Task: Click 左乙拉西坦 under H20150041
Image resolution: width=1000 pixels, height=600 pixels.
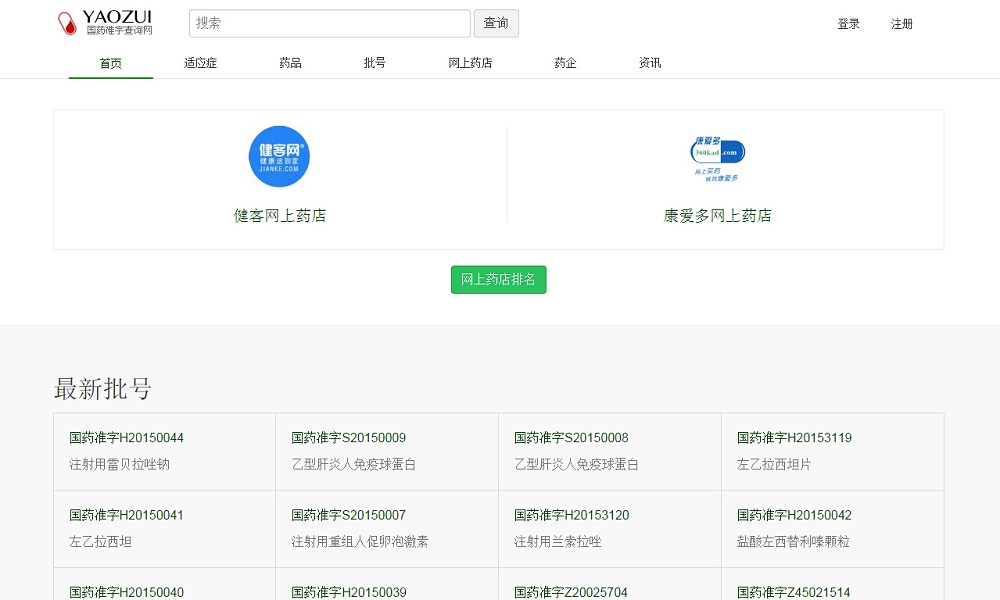Action: tap(100, 542)
